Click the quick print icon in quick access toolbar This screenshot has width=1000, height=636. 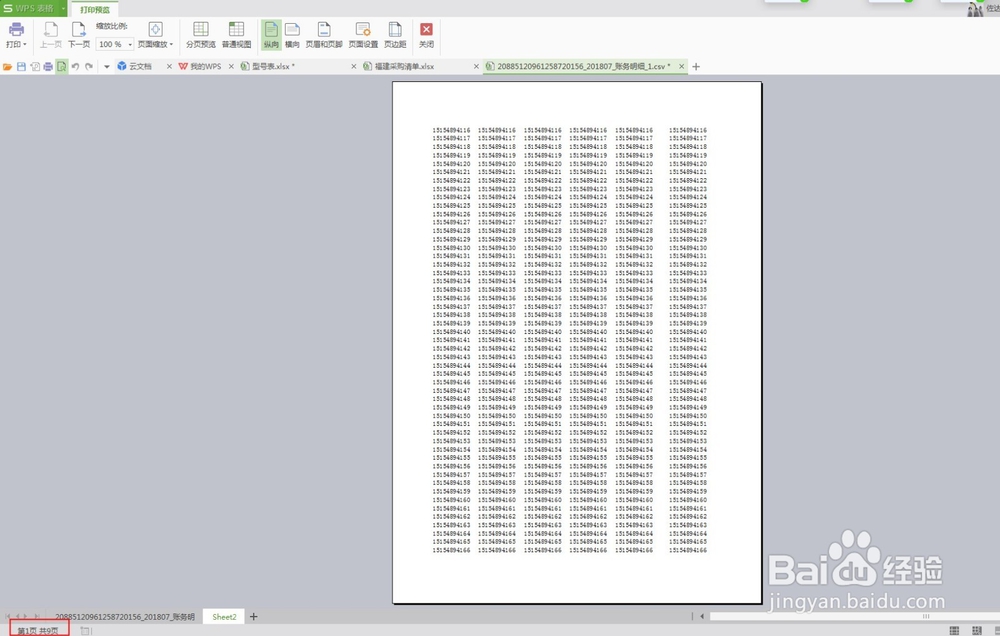point(48,66)
